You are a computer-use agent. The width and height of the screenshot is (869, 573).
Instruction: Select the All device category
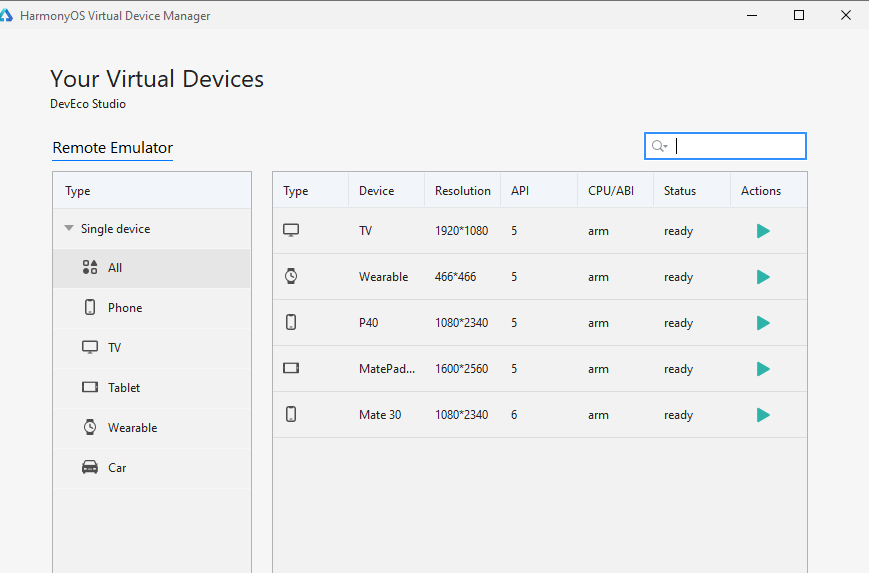pyautogui.click(x=114, y=268)
